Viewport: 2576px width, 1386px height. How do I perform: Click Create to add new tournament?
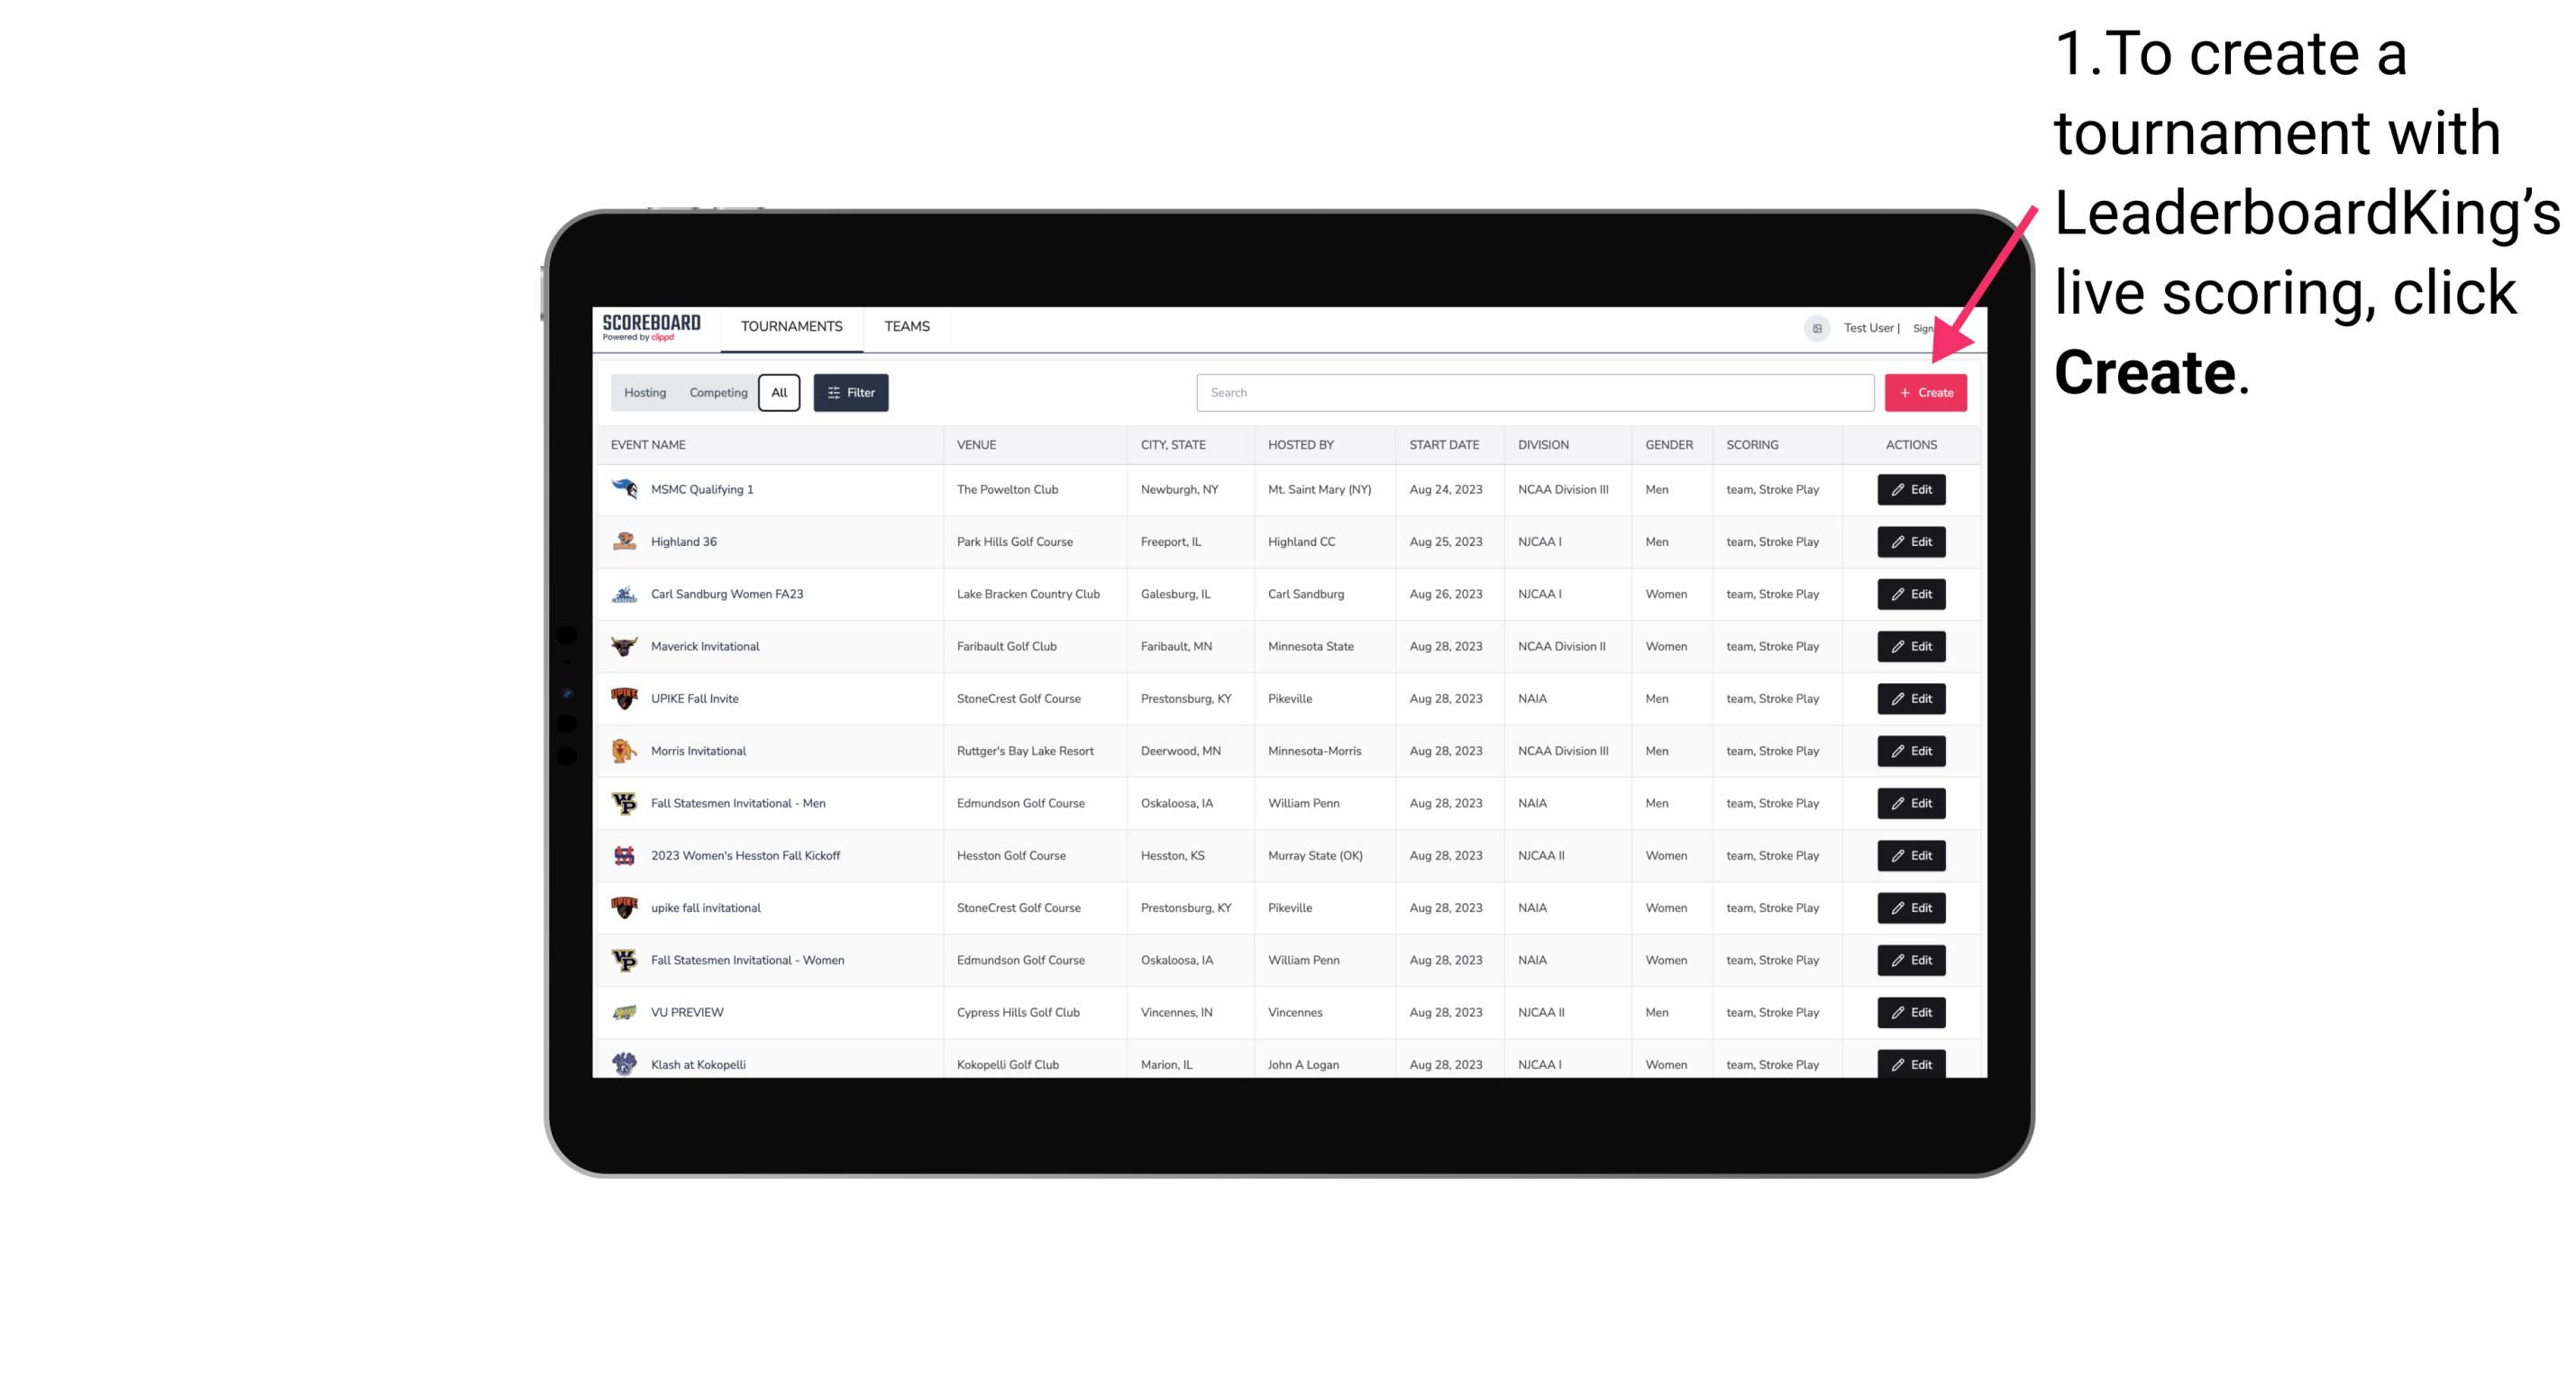point(1925,393)
